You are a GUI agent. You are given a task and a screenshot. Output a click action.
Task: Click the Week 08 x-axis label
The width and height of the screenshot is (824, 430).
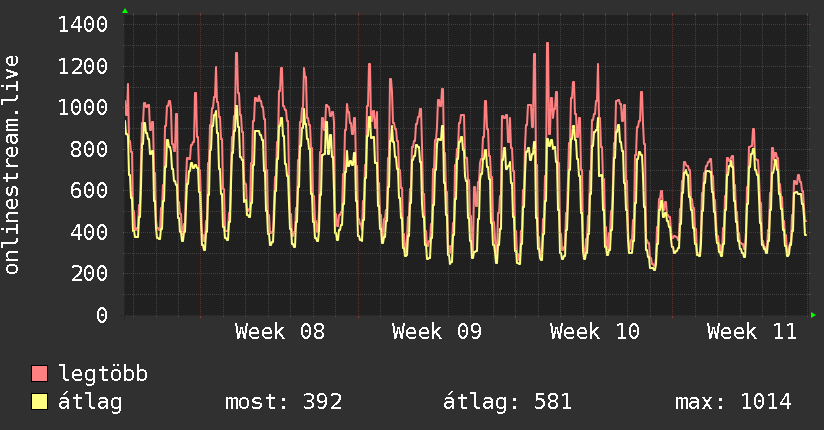click(x=280, y=332)
